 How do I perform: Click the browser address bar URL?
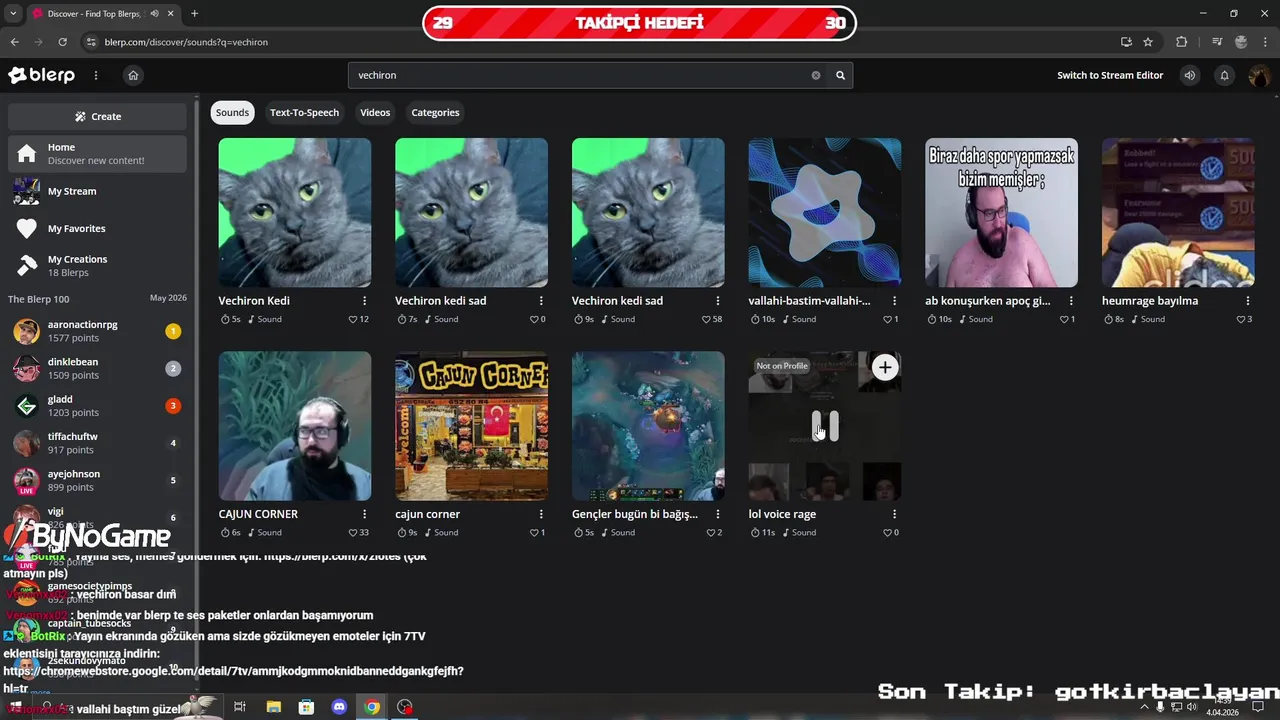186,42
